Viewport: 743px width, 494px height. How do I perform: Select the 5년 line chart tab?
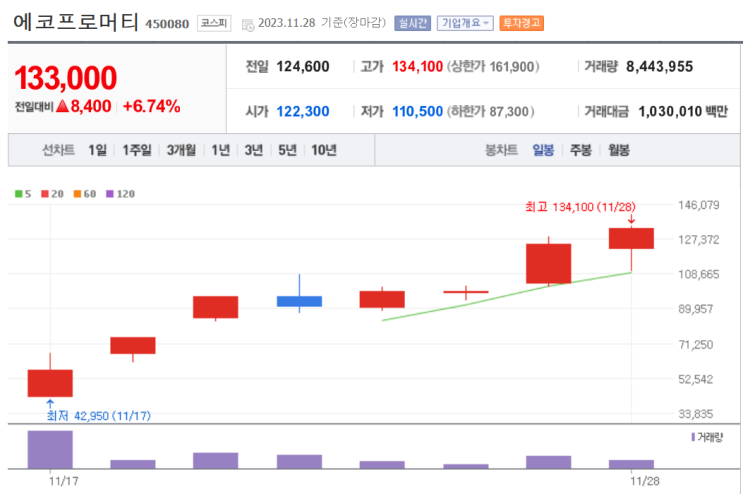(287, 150)
